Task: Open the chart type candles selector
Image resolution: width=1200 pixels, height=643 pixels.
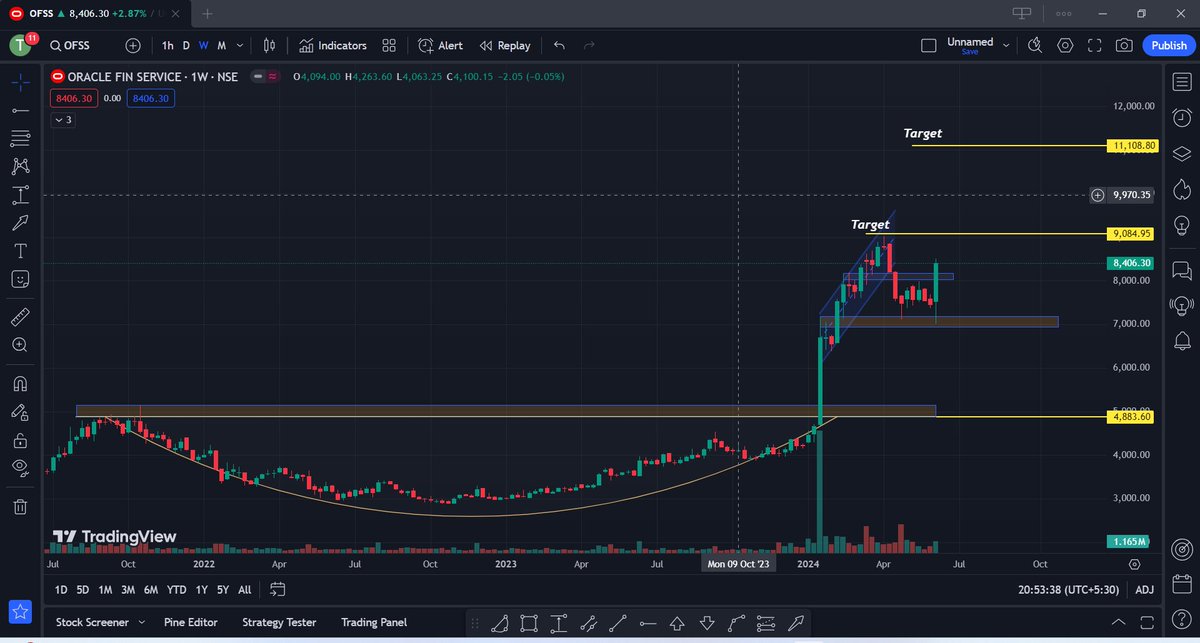Action: pos(269,45)
